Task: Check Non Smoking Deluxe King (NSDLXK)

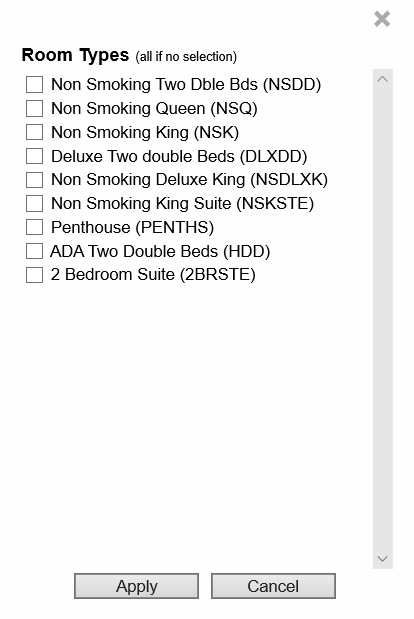Action: pos(34,180)
